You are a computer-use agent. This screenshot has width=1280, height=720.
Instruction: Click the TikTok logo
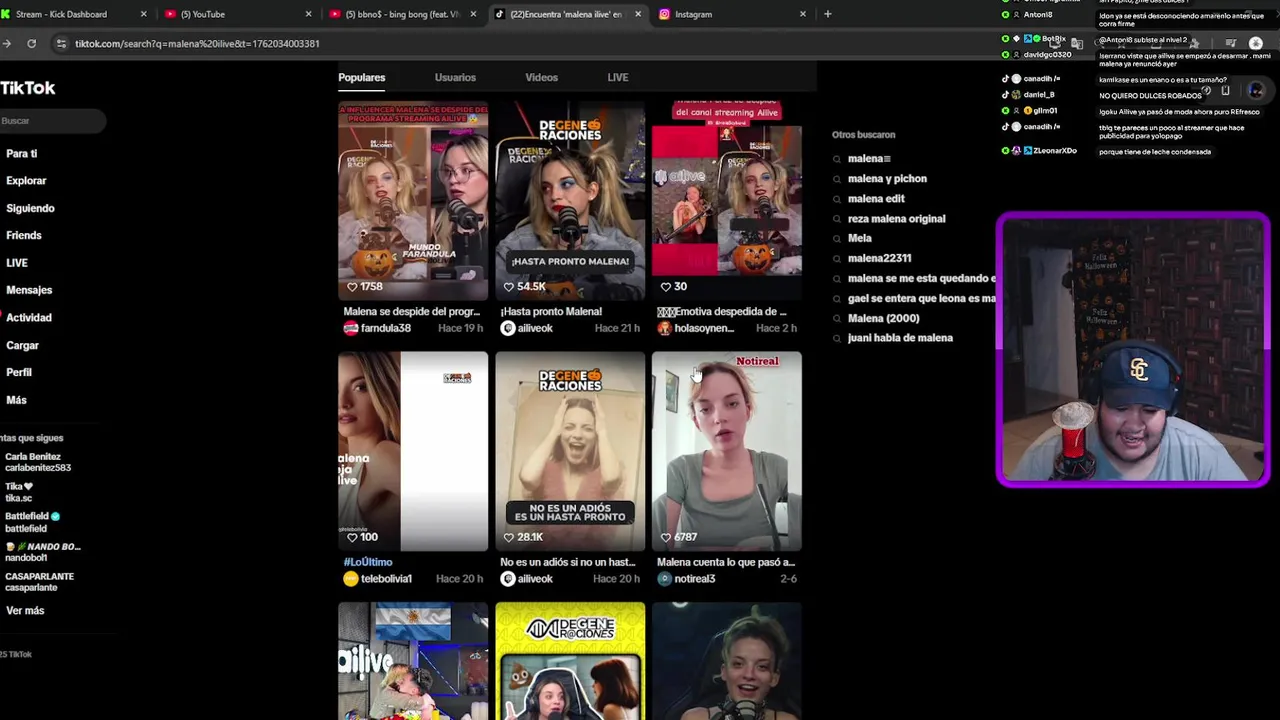(x=28, y=88)
